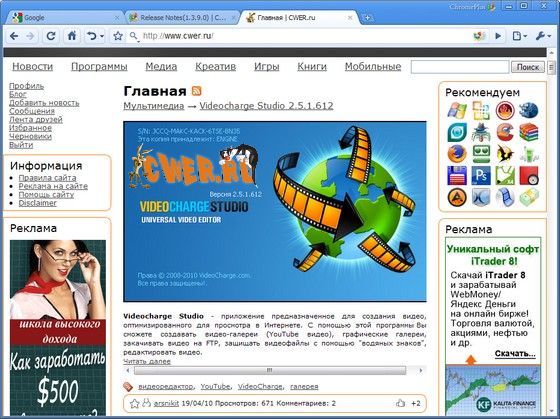This screenshot has height=419, width=560.
Task: Open the film strip disc icon in Рекомендуем
Action: (x=505, y=198)
